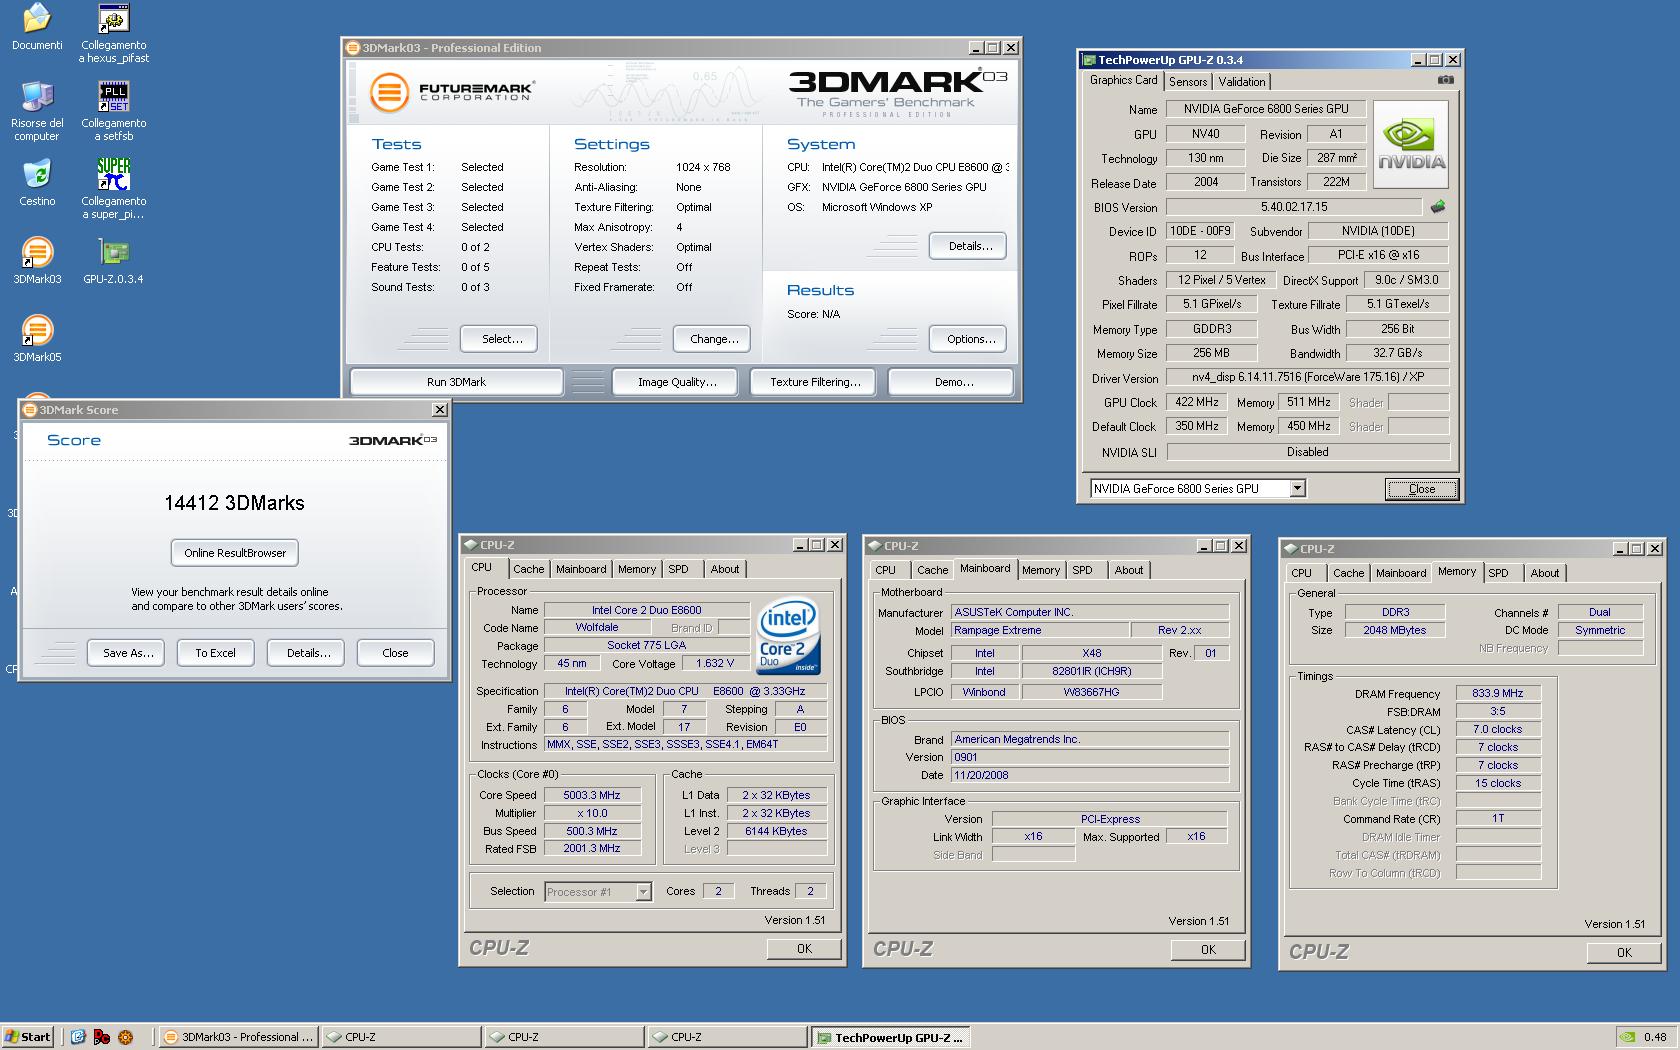
Task: Click the GPU Clock 422 MHz field
Action: click(1197, 402)
